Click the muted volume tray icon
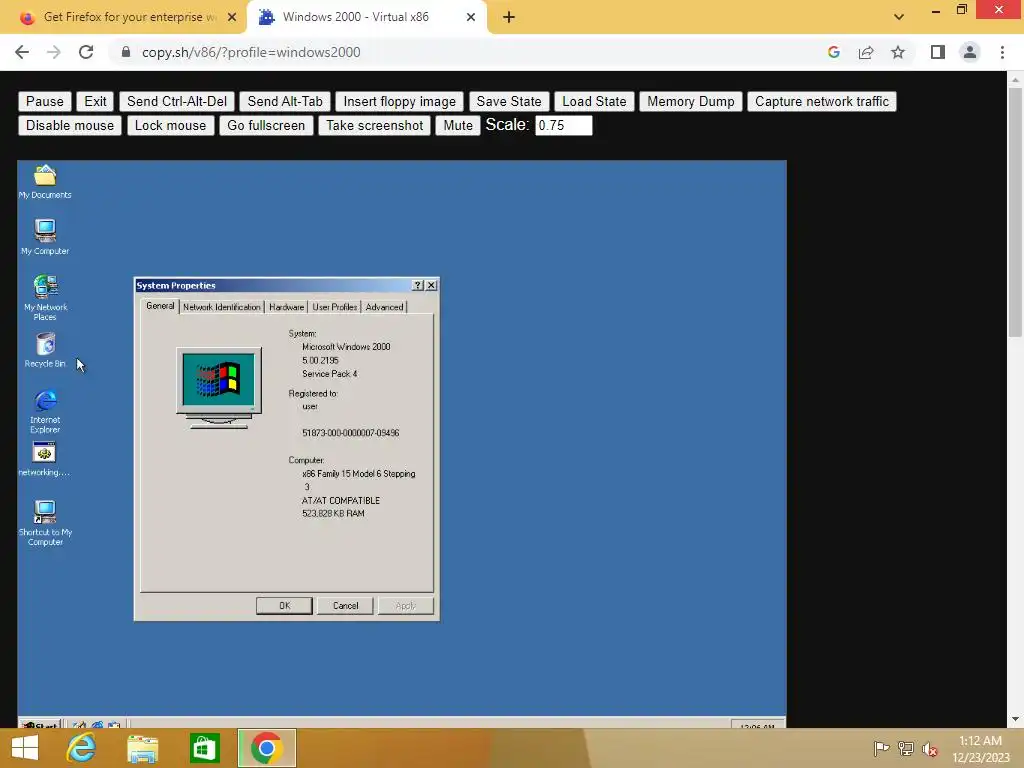 [x=930, y=749]
